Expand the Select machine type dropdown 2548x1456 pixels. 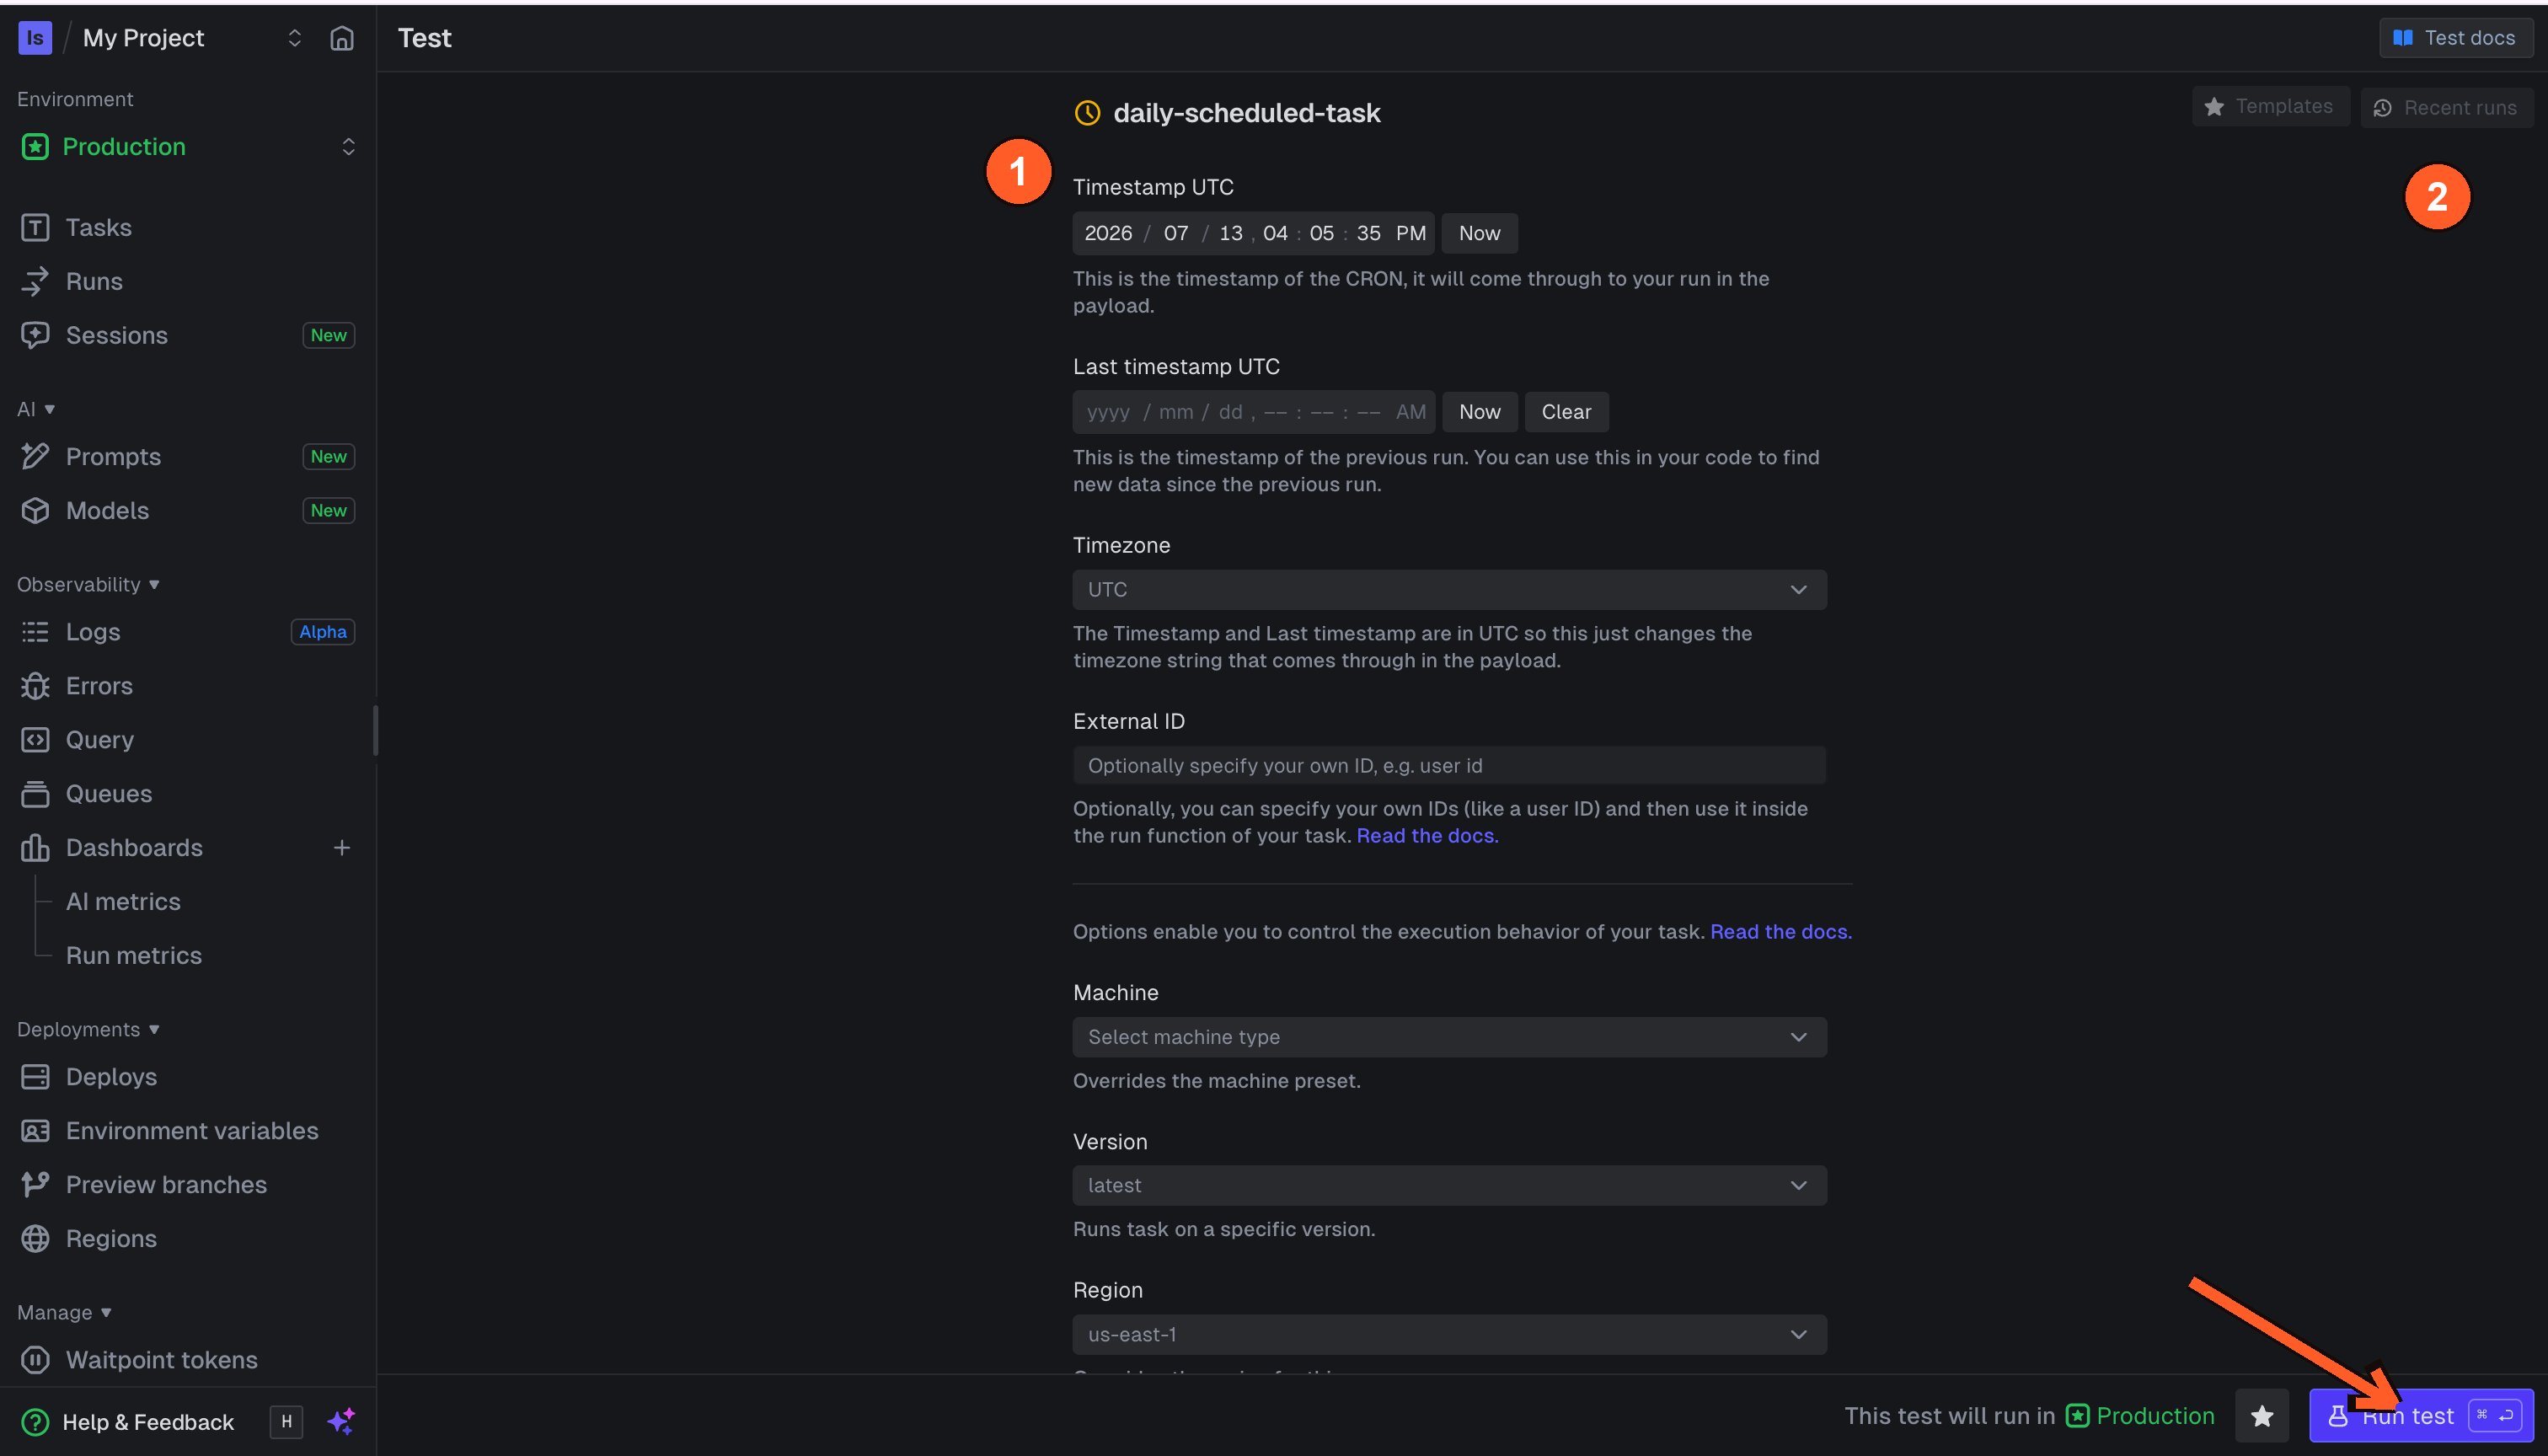1449,1037
